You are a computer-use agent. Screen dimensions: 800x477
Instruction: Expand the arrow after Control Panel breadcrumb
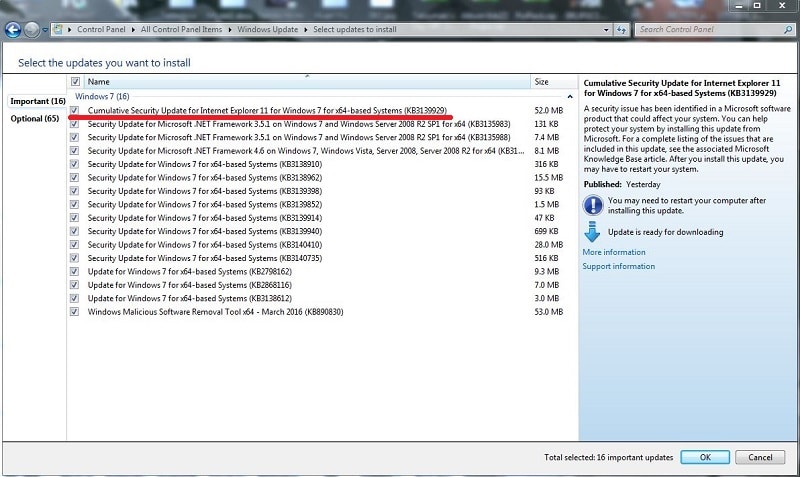133,30
